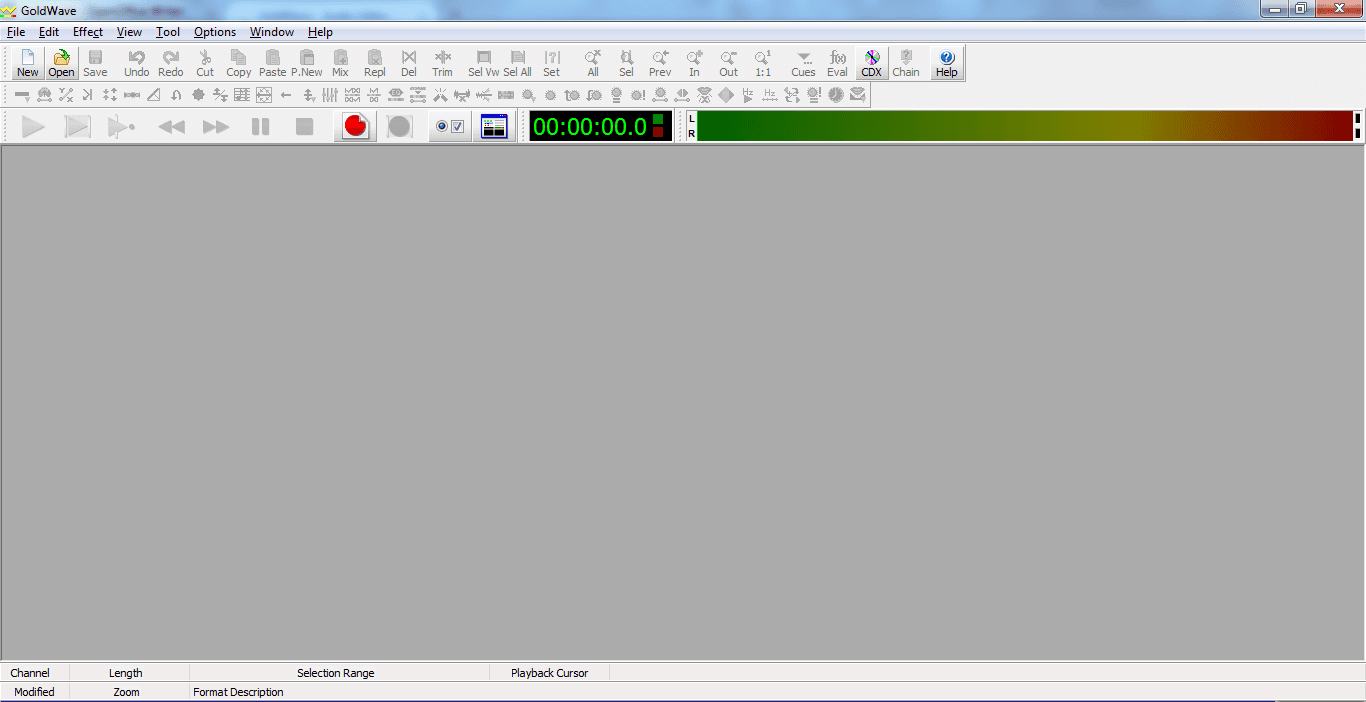Click the greyed-out round record button
This screenshot has height=702, width=1366.
[x=399, y=127]
